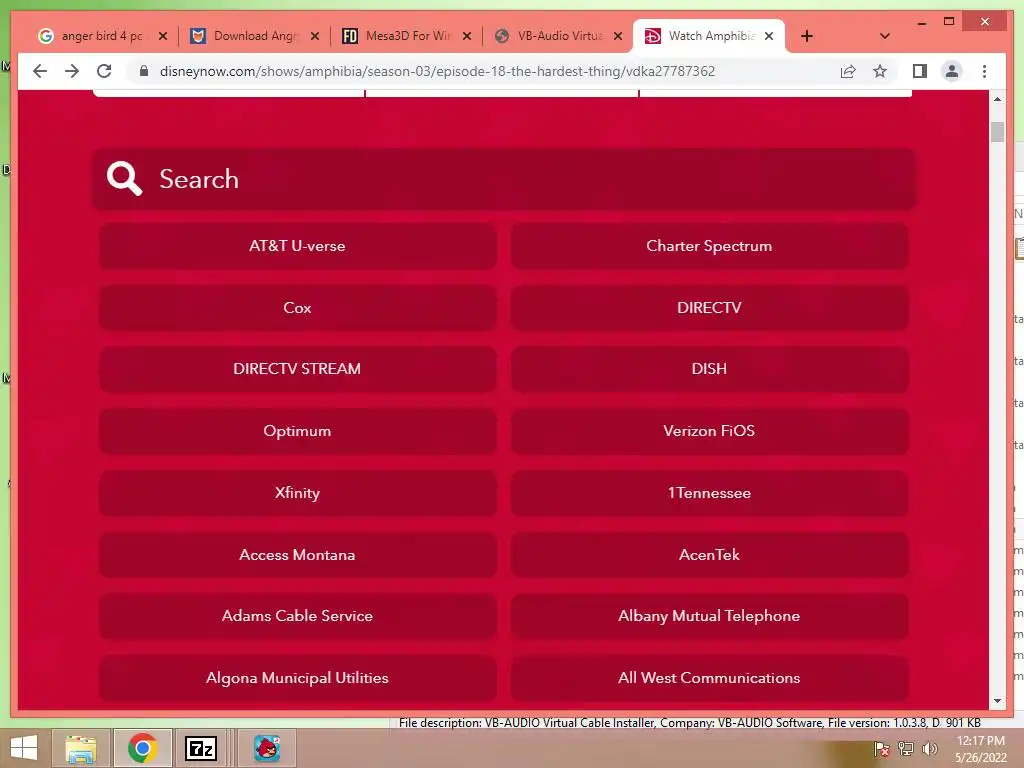Viewport: 1024px width, 768px height.
Task: Toggle browser side panel
Action: pos(920,71)
